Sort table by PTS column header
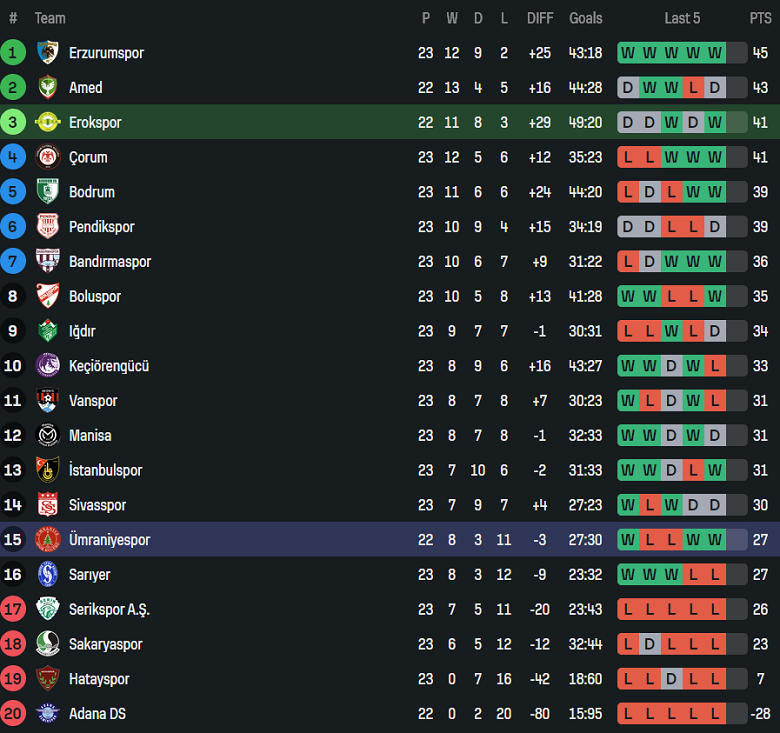The height and width of the screenshot is (733, 780). pyautogui.click(x=760, y=18)
